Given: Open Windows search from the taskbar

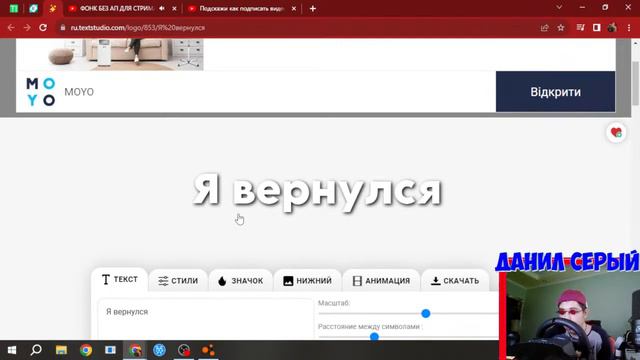Looking at the screenshot, I should [x=36, y=350].
